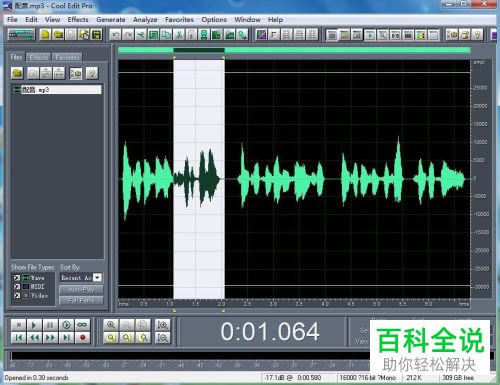Jump to the beginning of the waveform
Screen dimensions: 500x385
pos(19,338)
